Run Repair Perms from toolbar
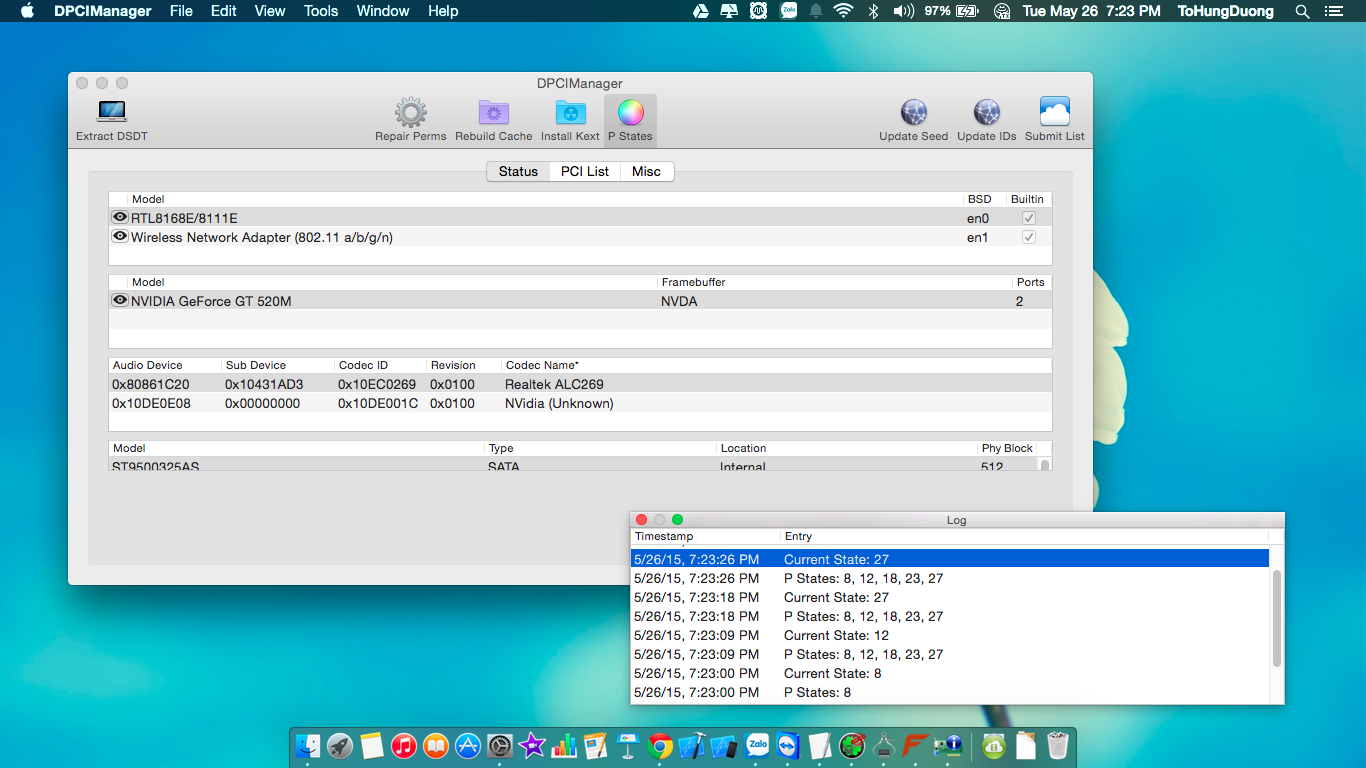The height and width of the screenshot is (768, 1366). pos(410,112)
